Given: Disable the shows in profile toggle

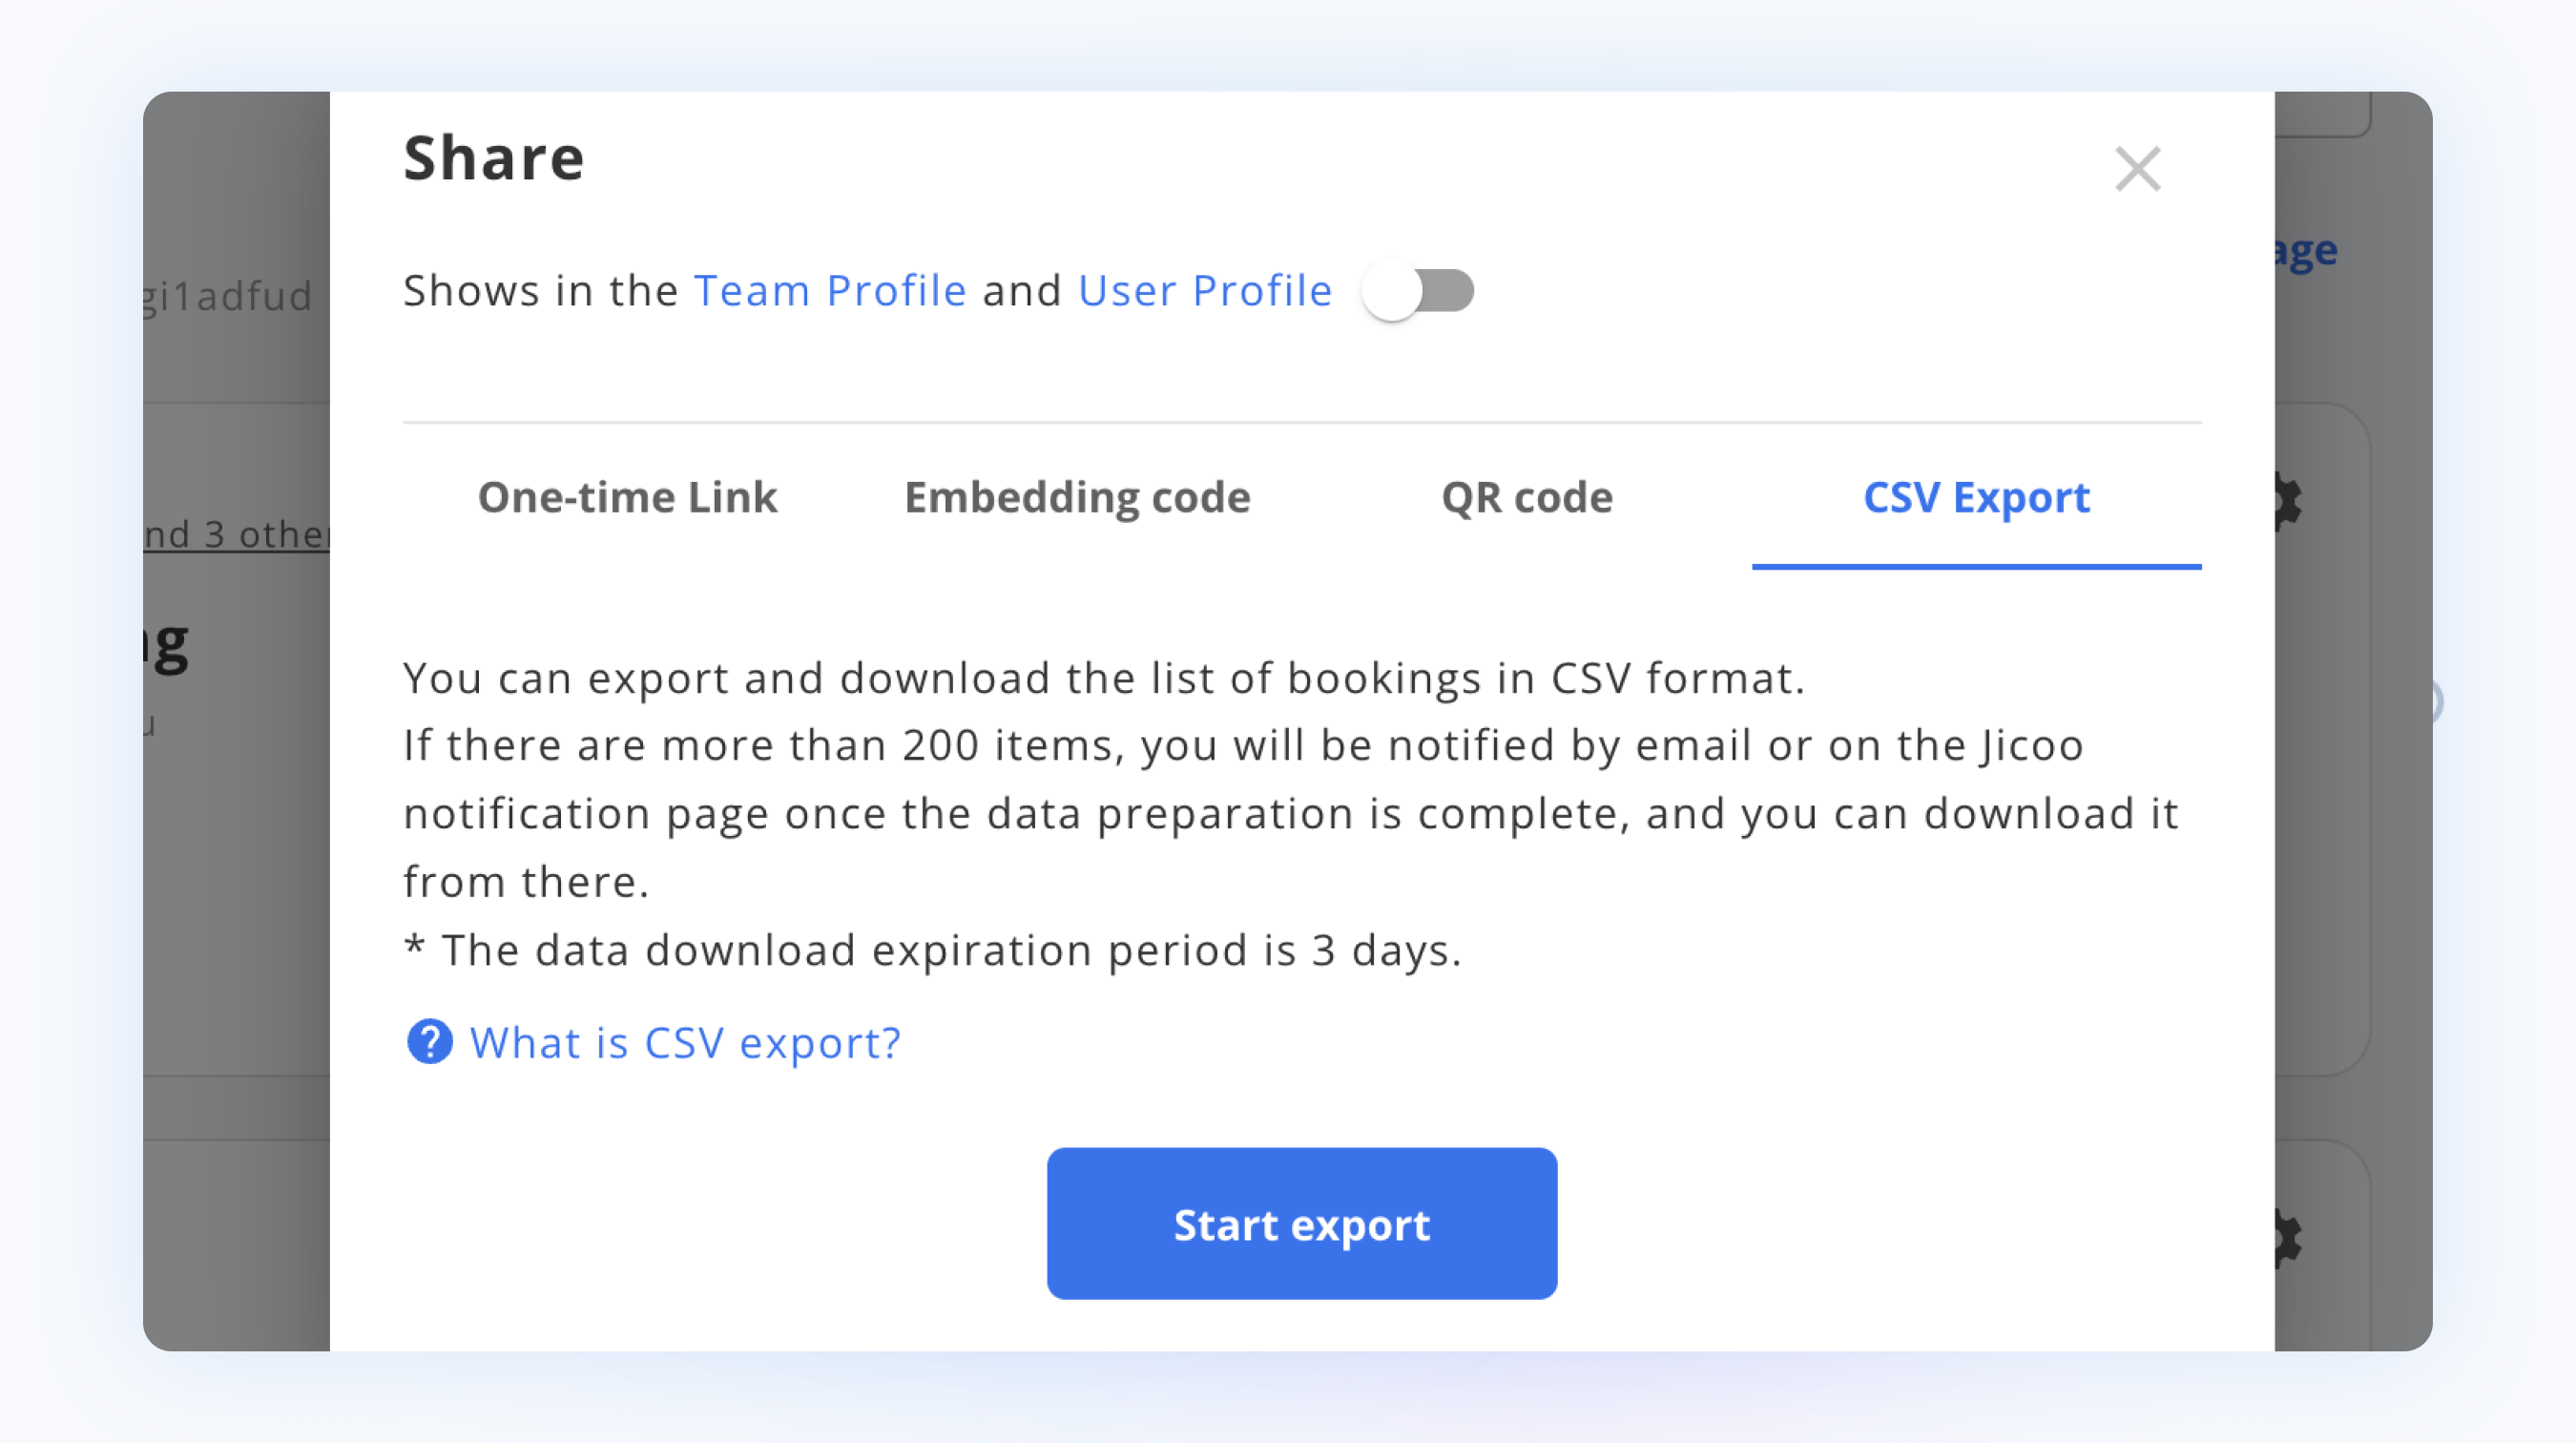Looking at the screenshot, I should point(1416,290).
